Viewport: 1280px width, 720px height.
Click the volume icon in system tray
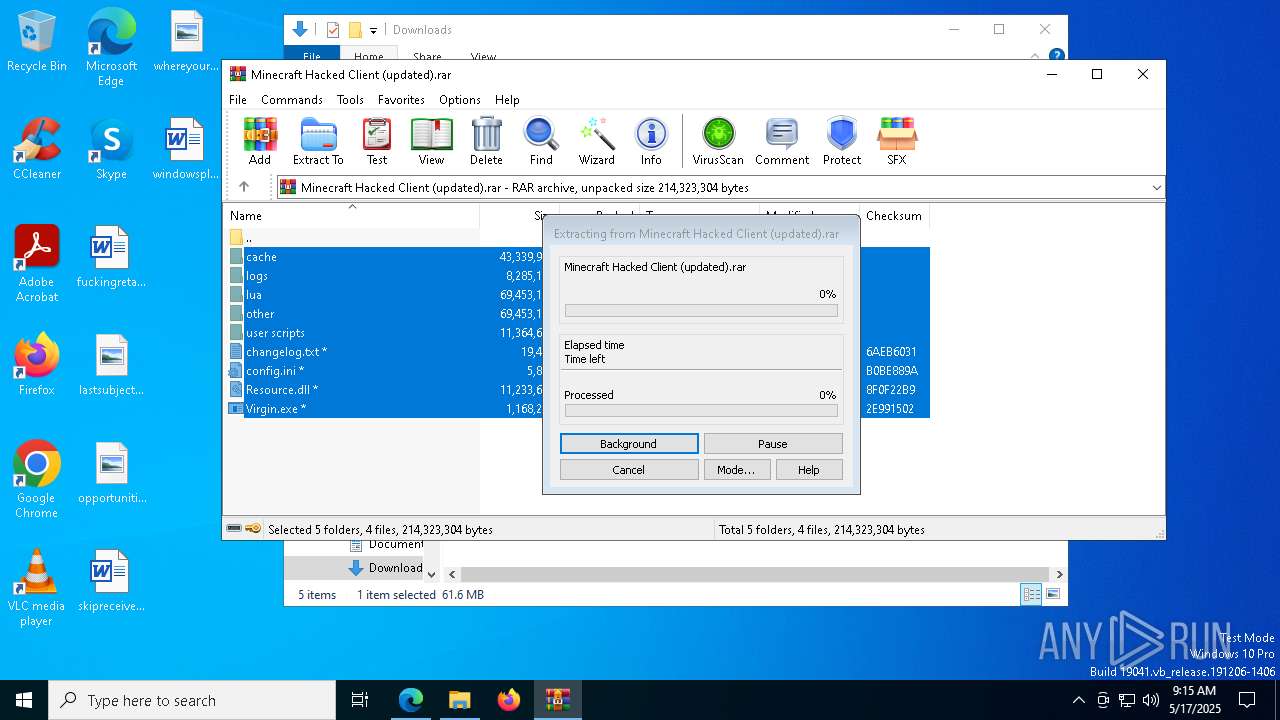[1150, 700]
